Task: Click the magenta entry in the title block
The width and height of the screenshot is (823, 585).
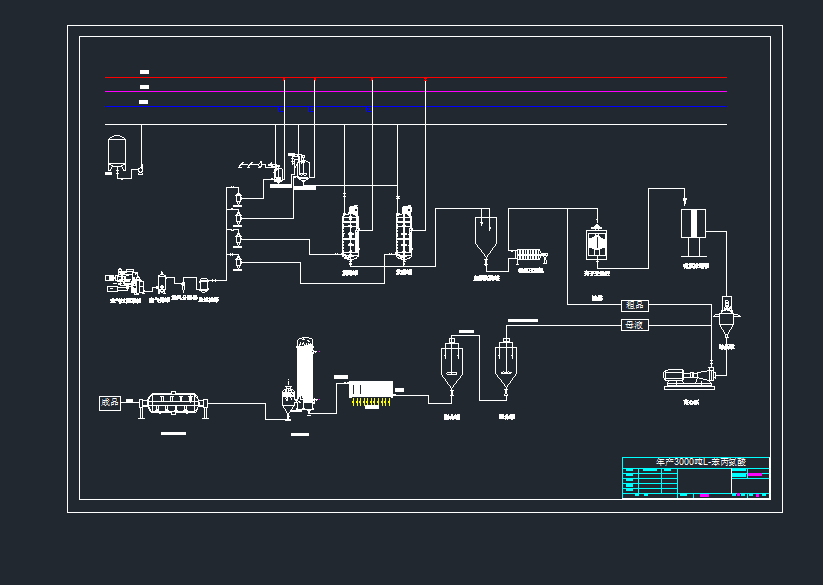Action: click(x=755, y=475)
